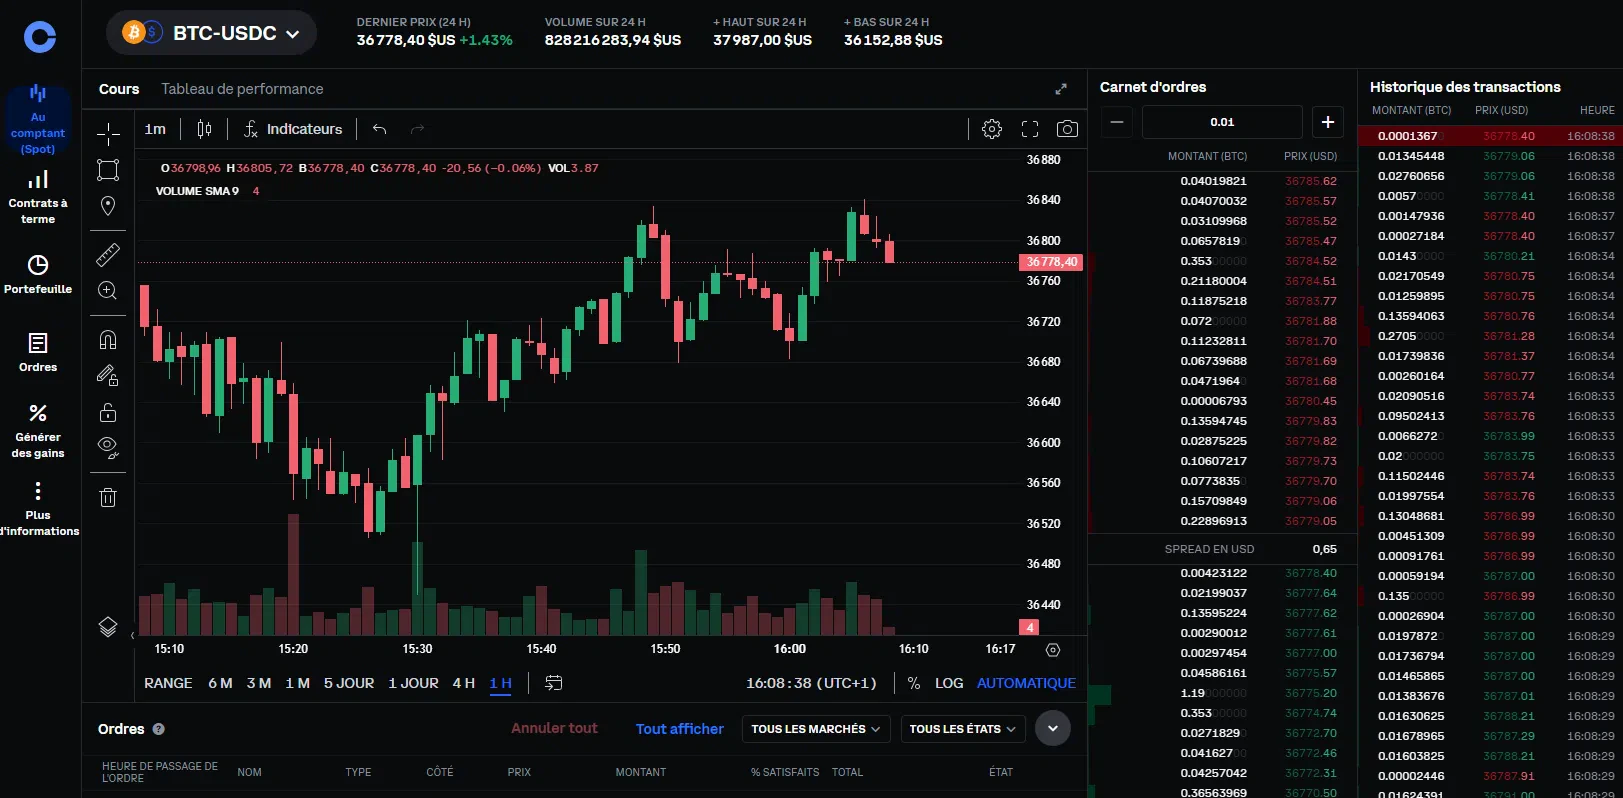Hide all drawings with eye icon
Viewport: 1623px width, 798px height.
point(108,447)
